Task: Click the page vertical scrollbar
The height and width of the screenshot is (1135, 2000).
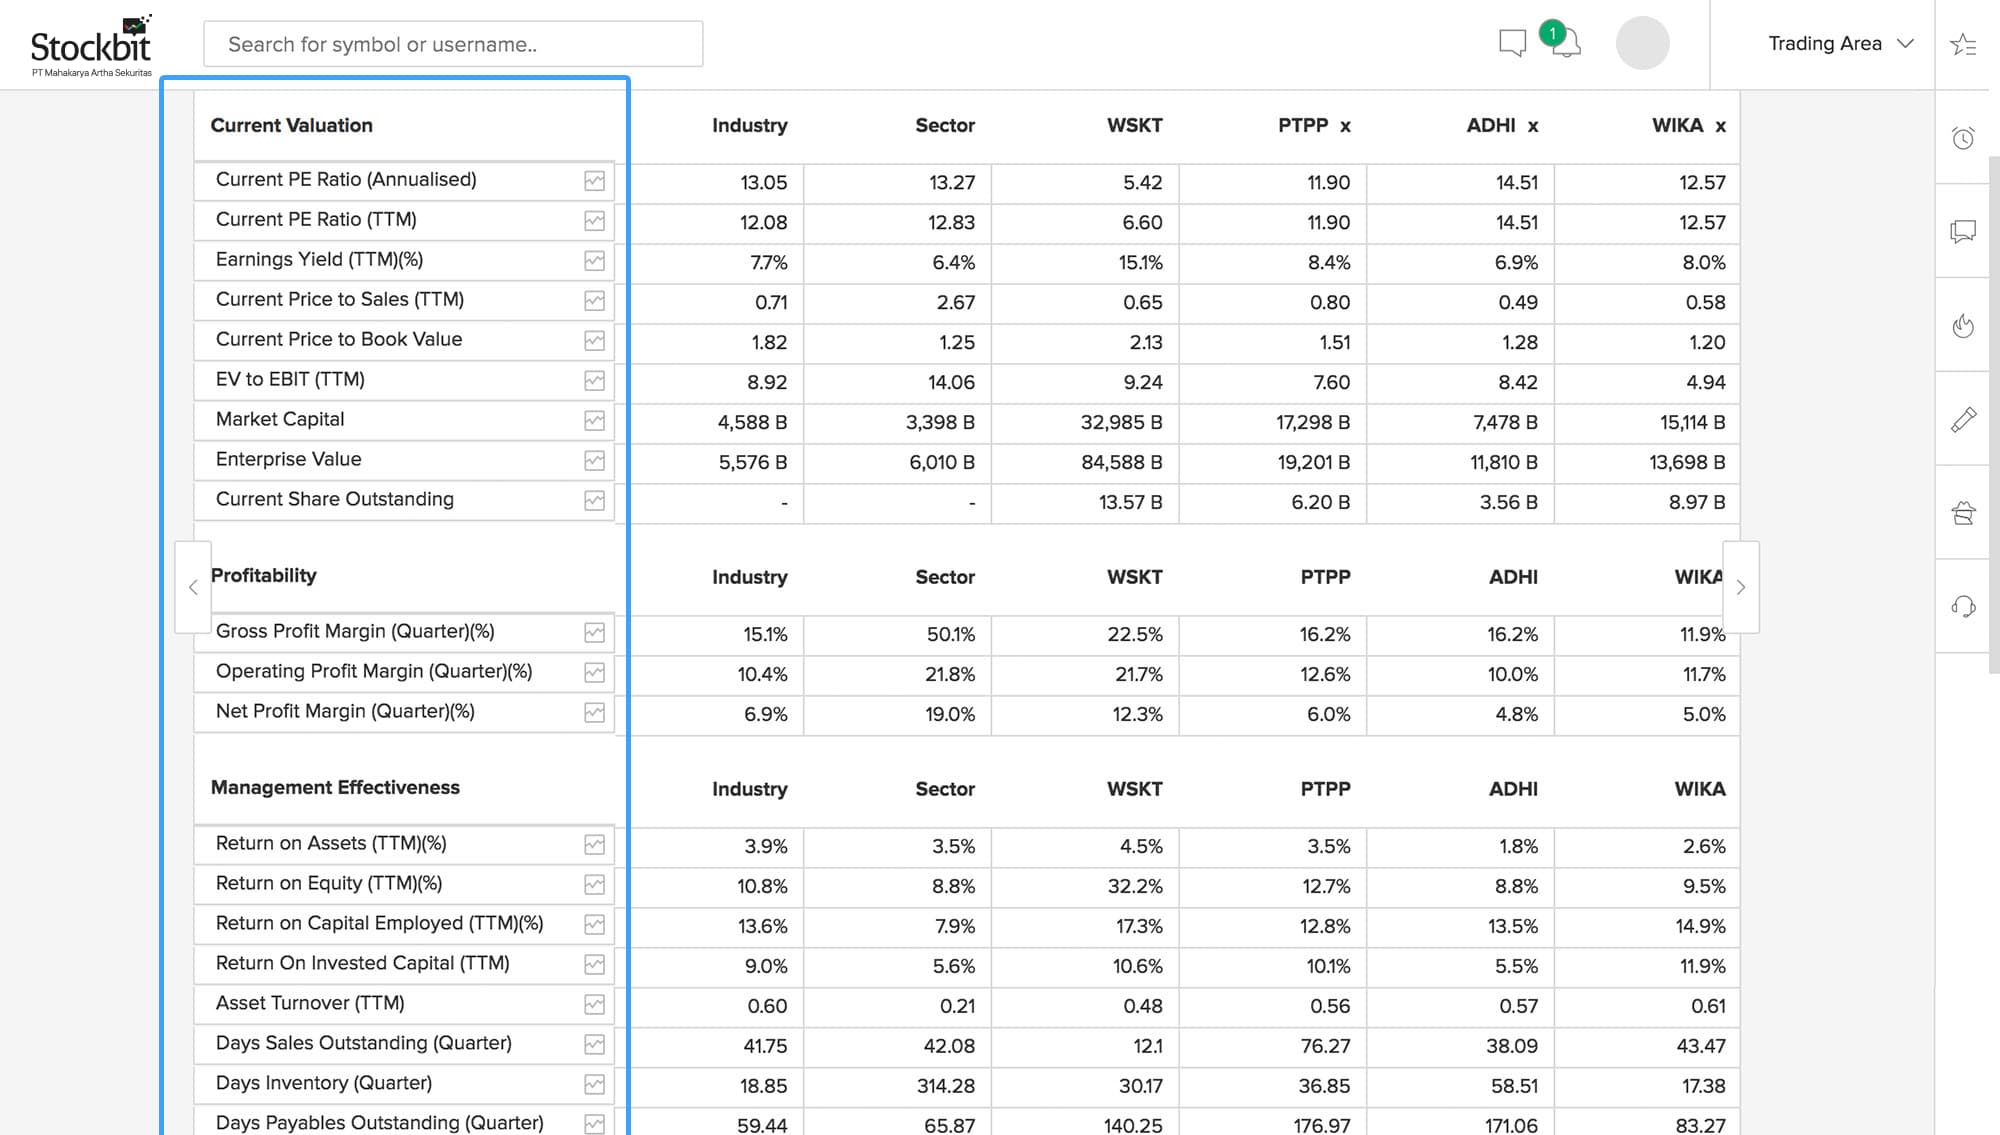Action: 1994,415
